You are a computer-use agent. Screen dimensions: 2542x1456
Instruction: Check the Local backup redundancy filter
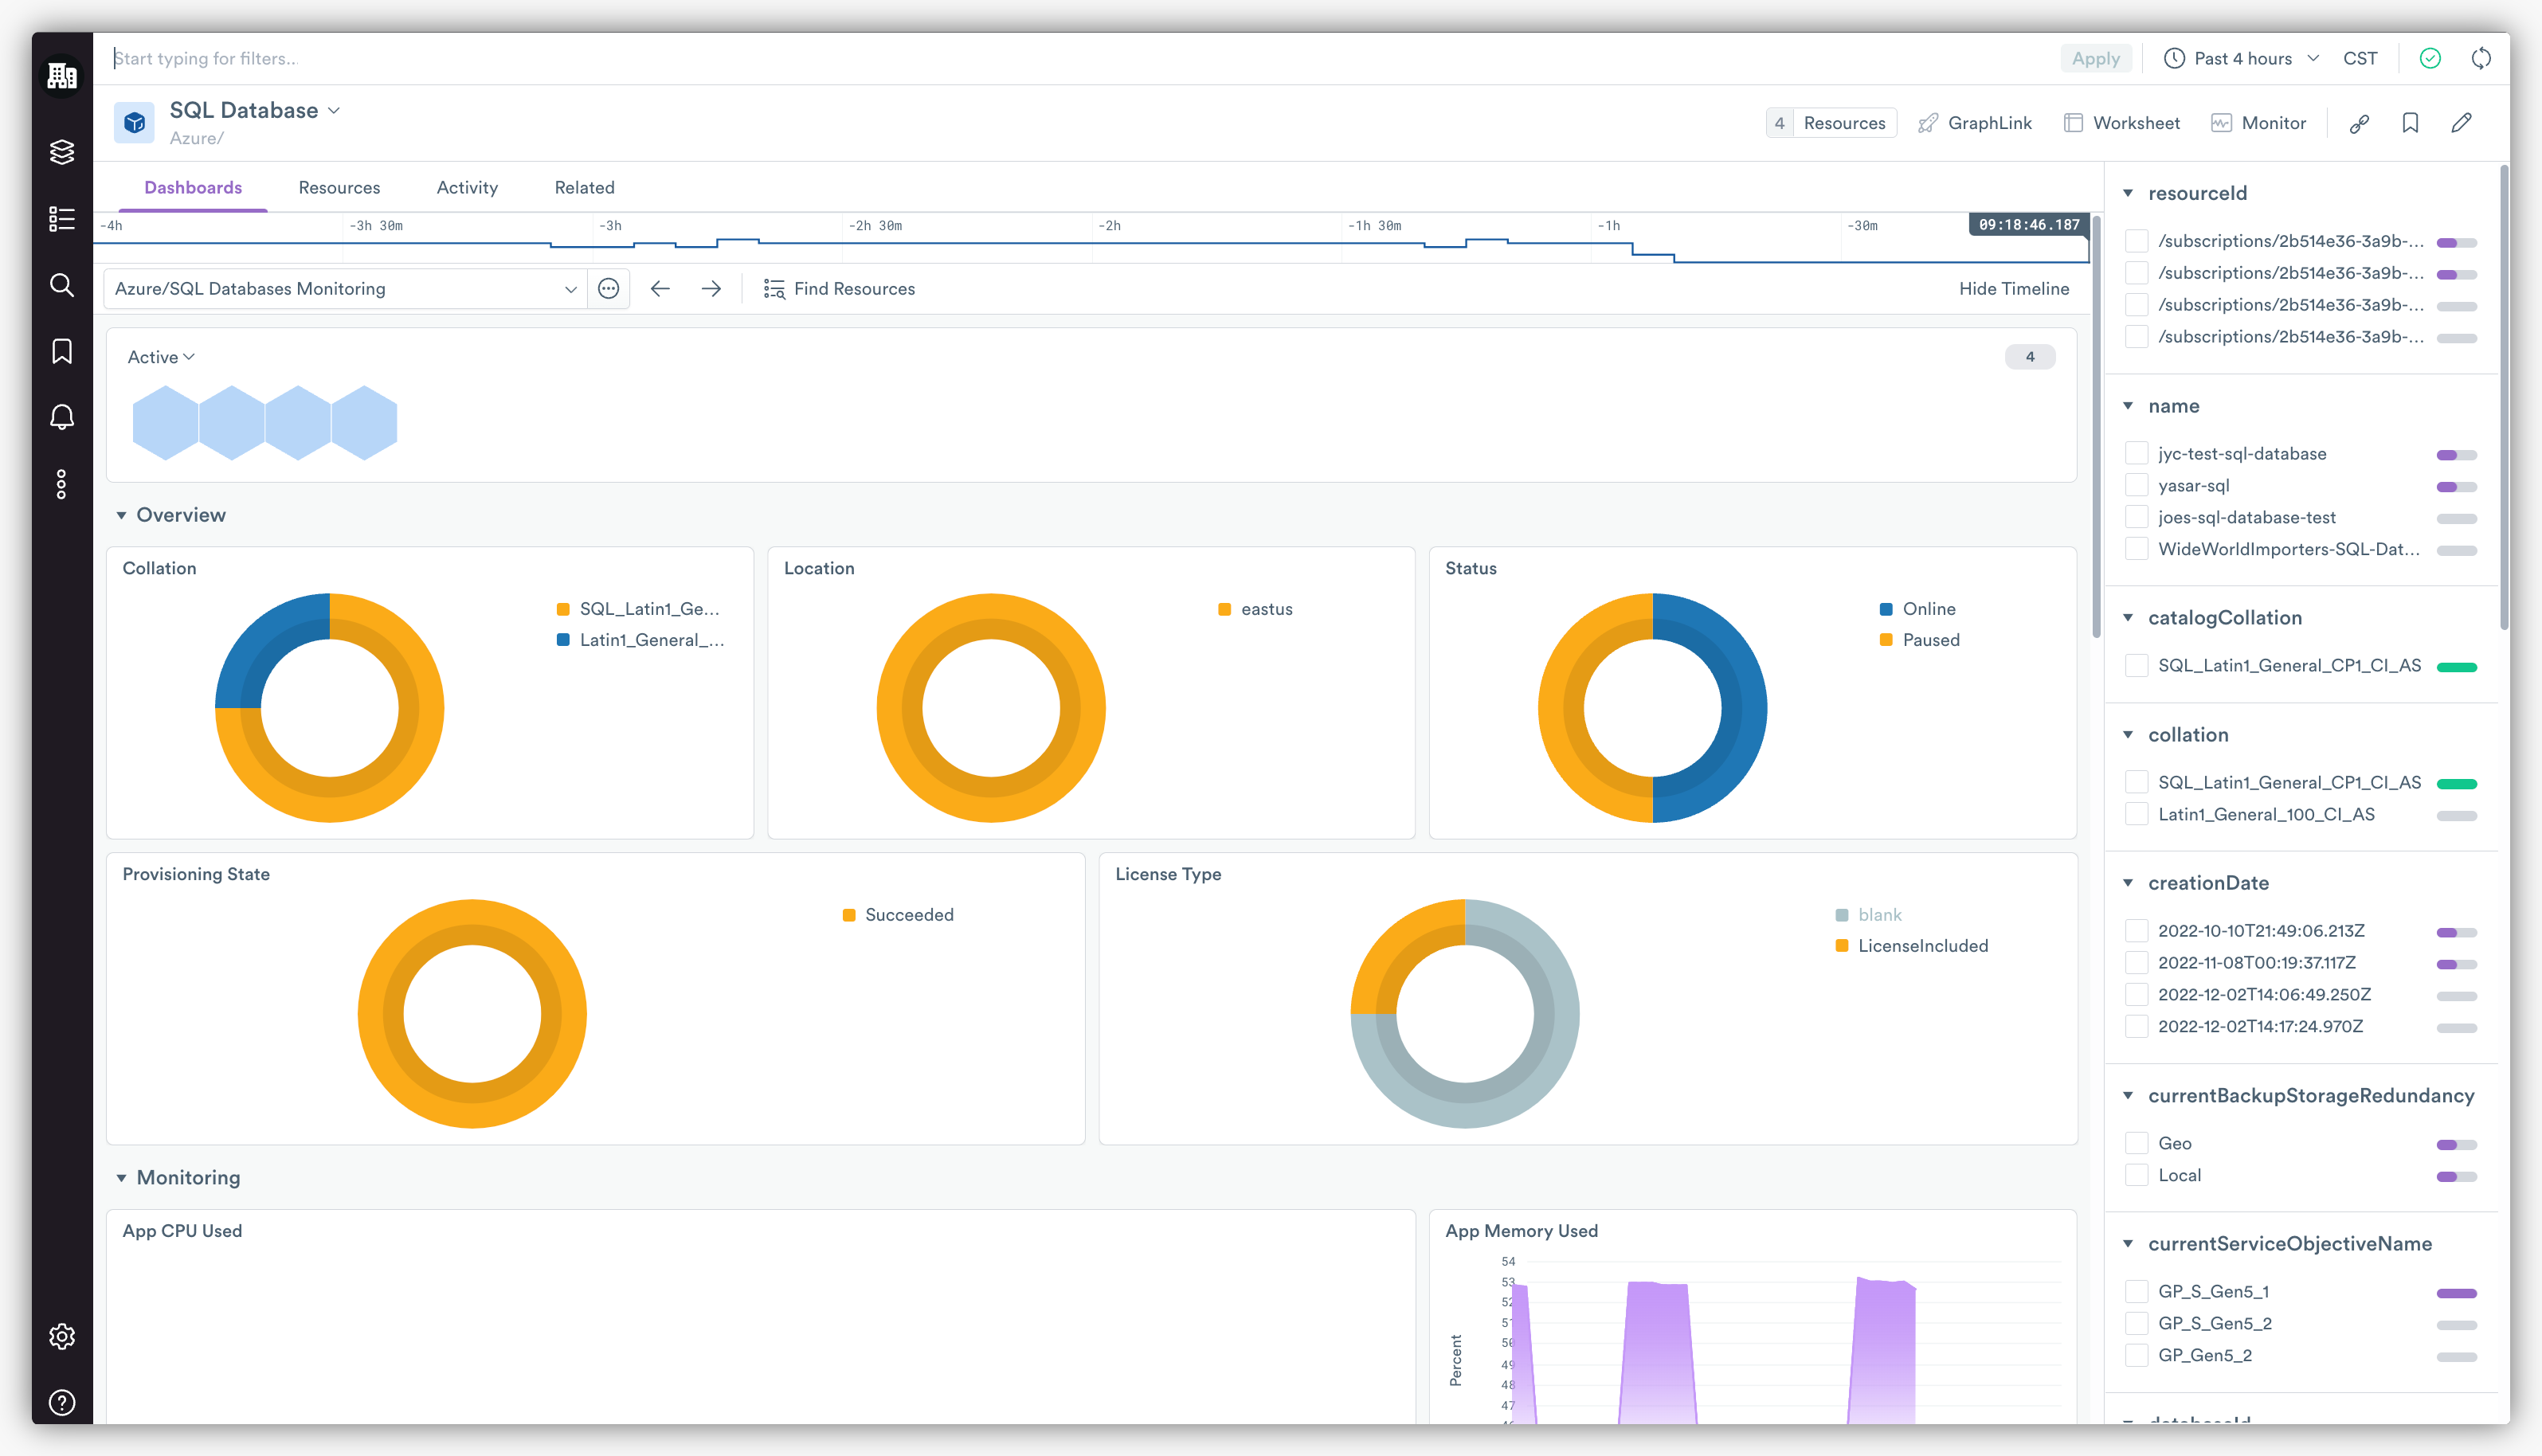2136,1176
